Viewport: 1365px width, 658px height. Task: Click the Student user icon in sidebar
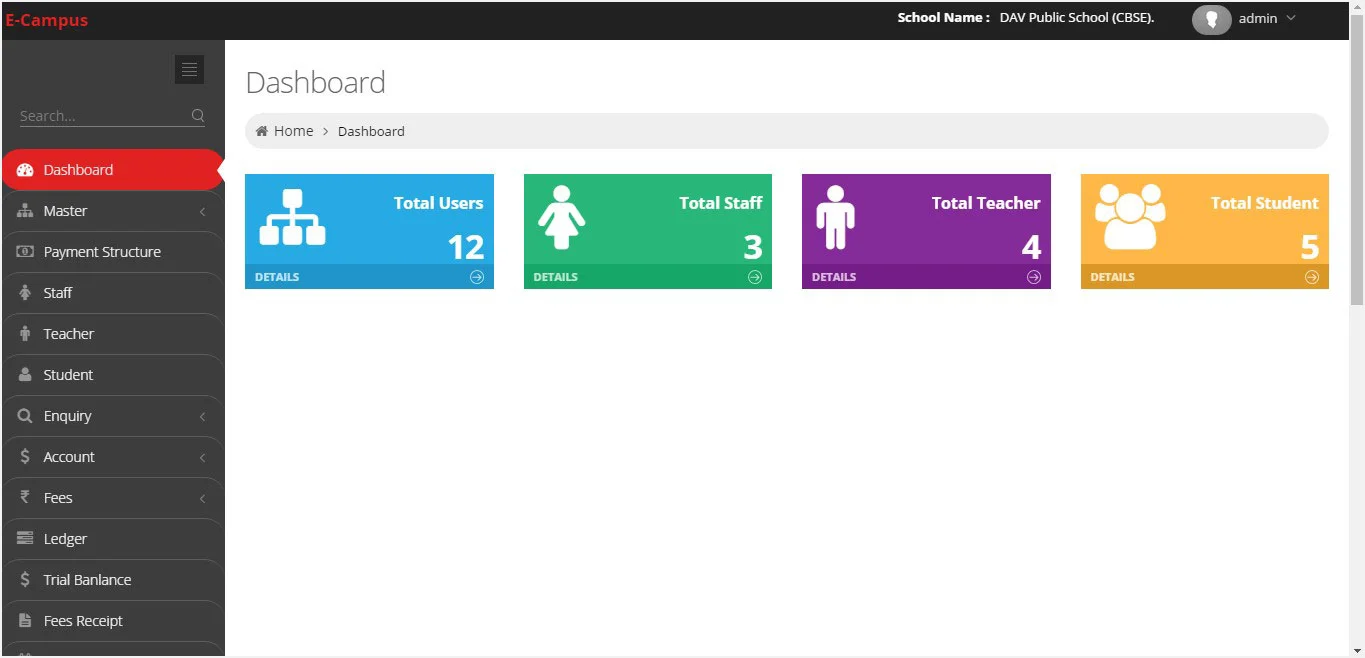pos(26,375)
